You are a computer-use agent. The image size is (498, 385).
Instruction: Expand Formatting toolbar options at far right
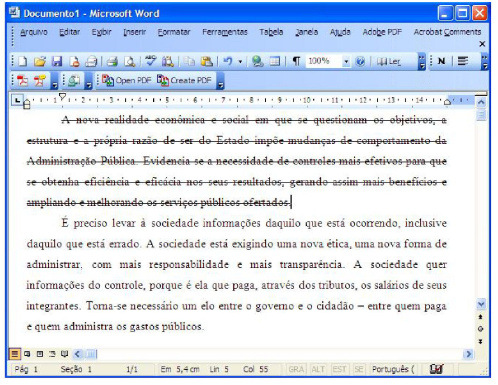pos(485,62)
